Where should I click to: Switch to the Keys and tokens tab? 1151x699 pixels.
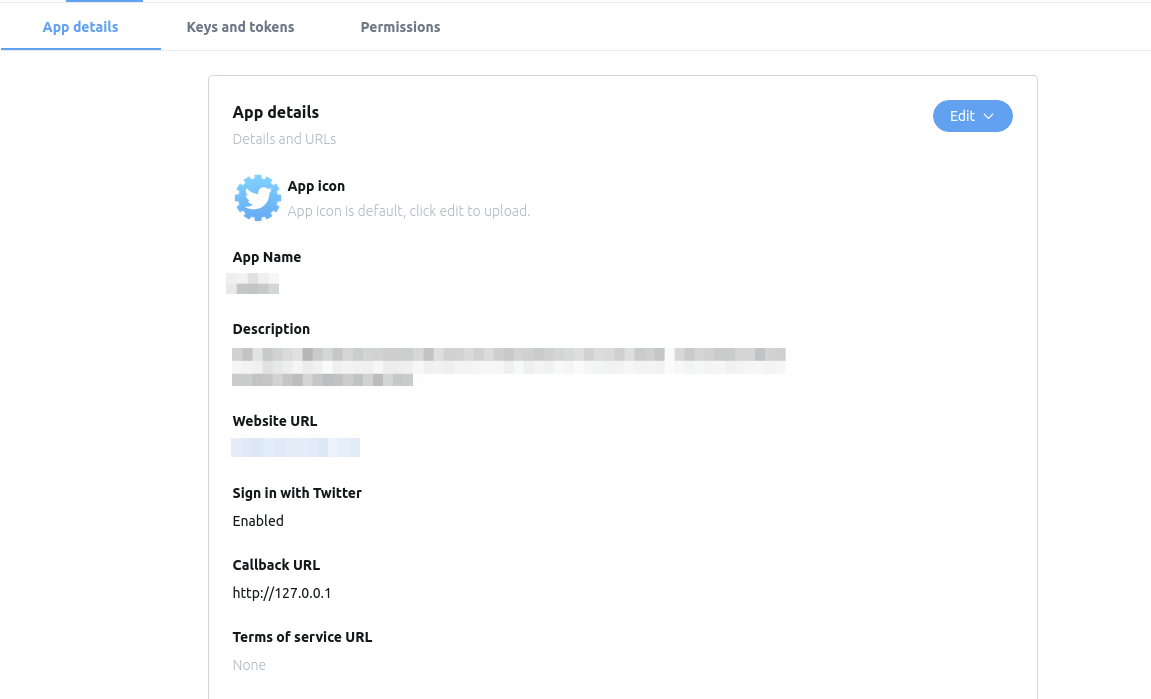pos(240,27)
